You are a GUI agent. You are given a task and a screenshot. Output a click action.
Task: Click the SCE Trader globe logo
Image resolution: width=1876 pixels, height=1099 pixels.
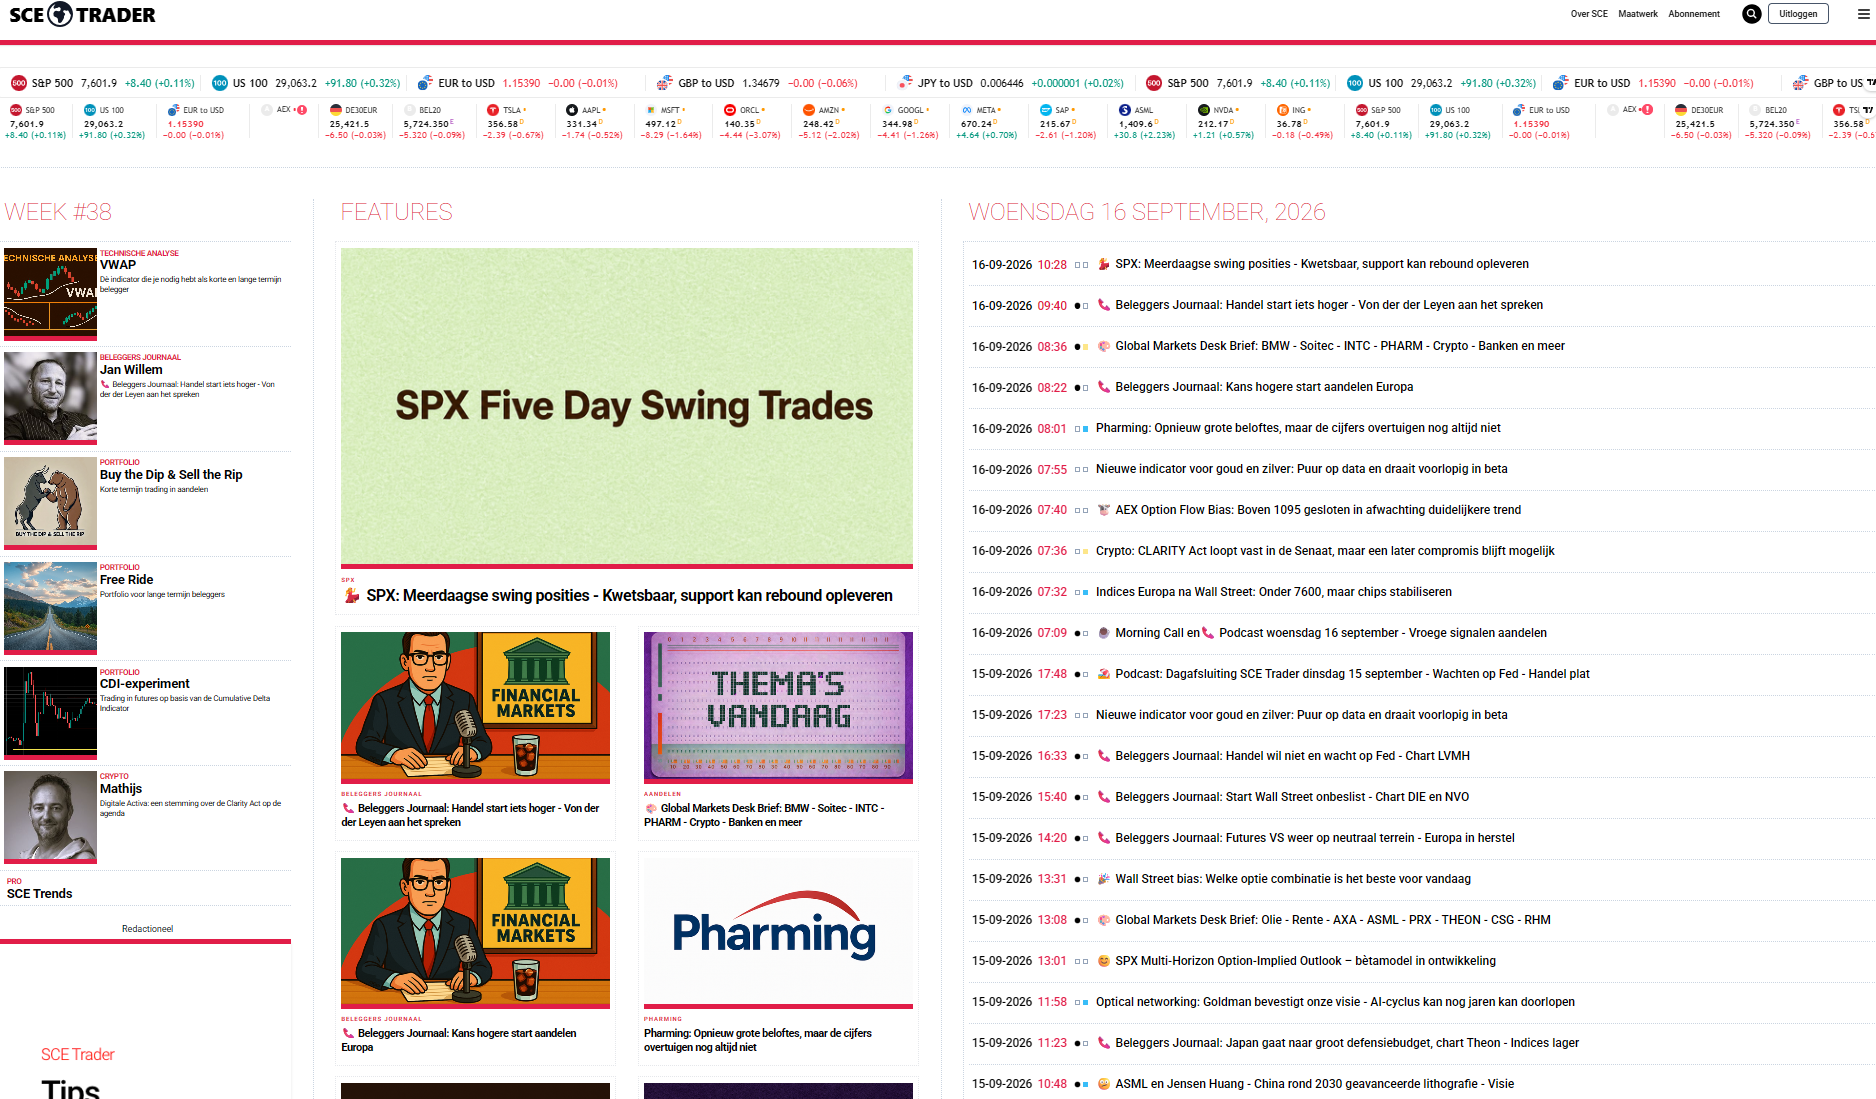[61, 14]
